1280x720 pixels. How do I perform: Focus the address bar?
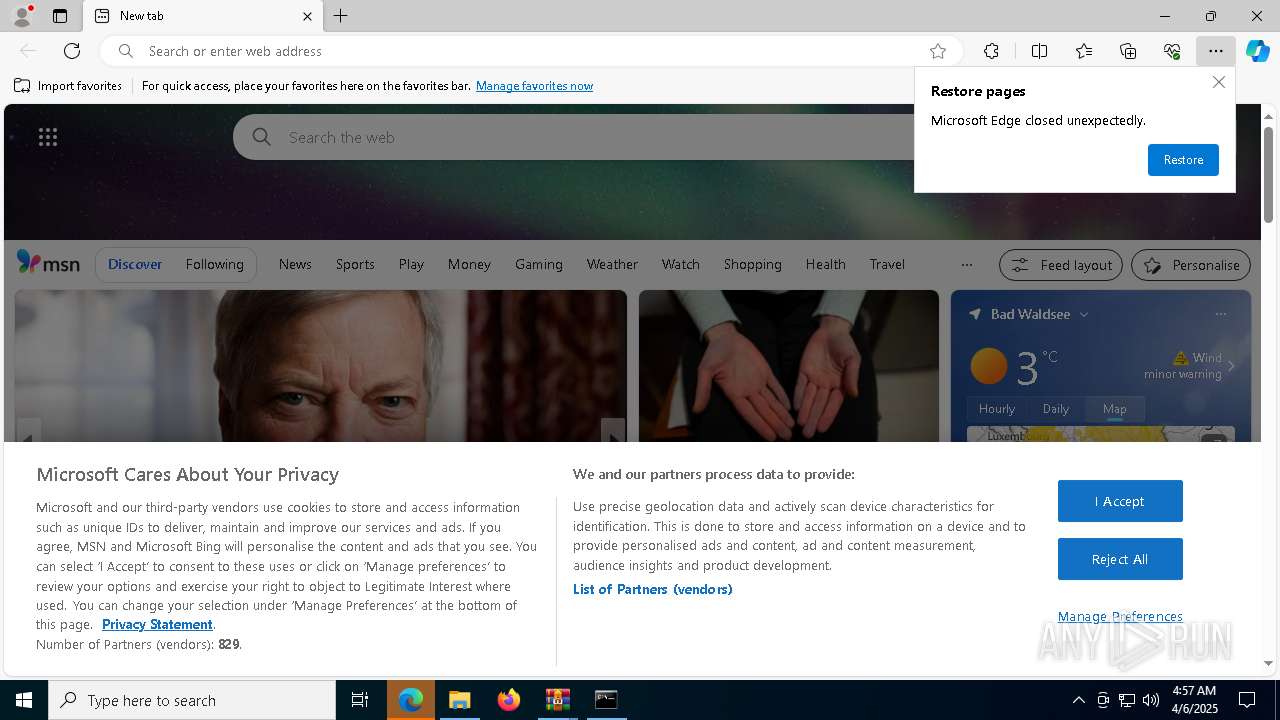pos(530,51)
